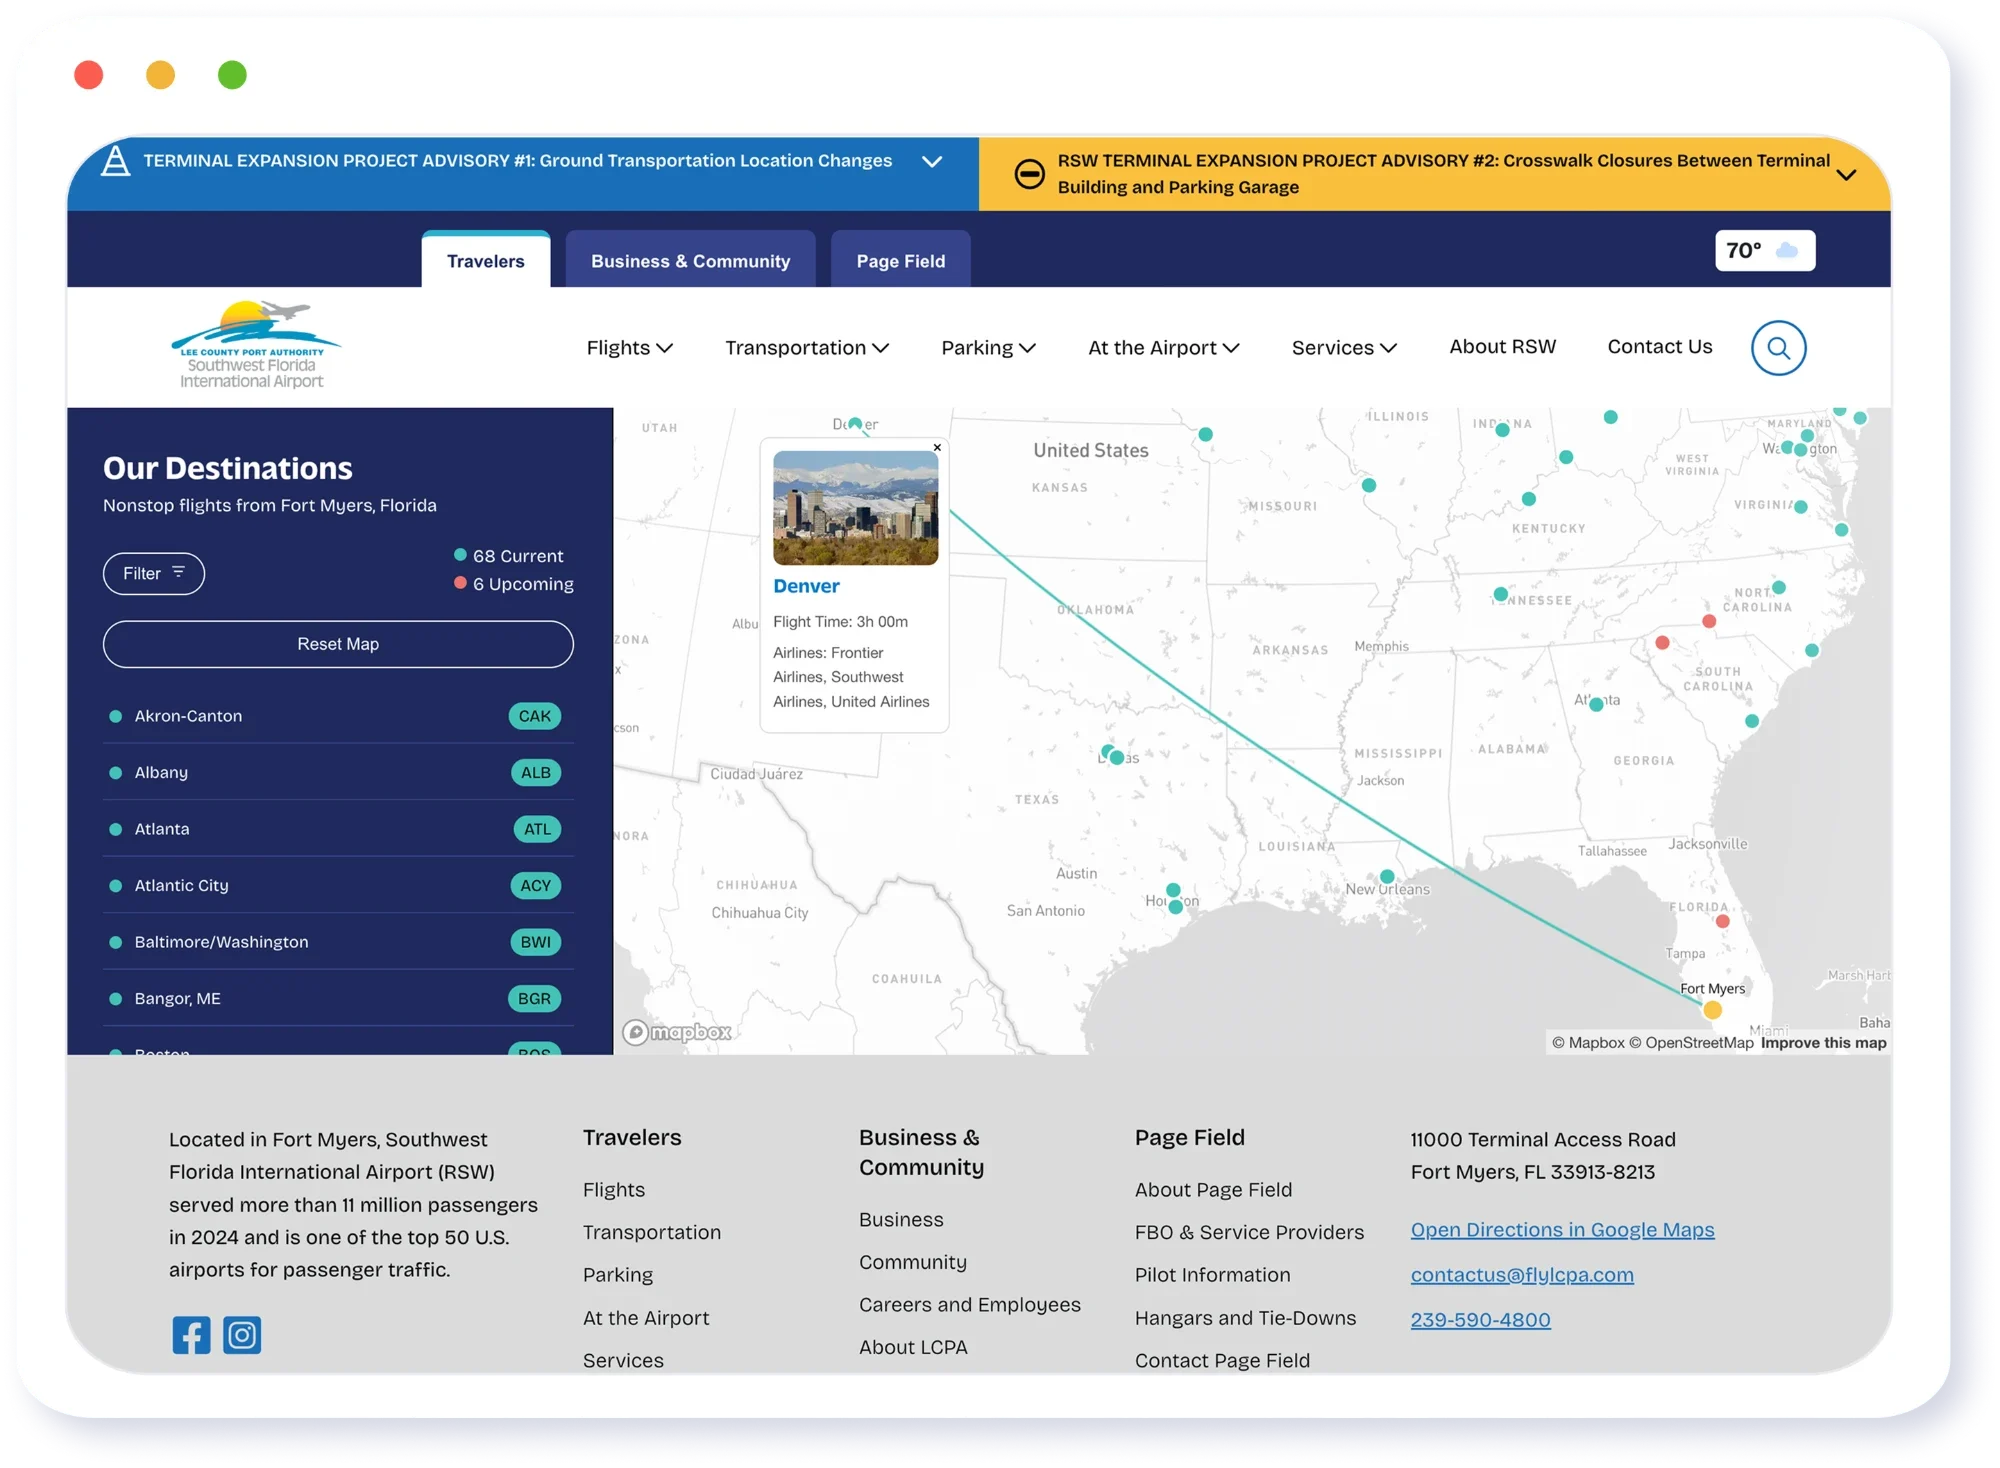Select Atlantic City destination row
The height and width of the screenshot is (1468, 2000).
point(338,885)
